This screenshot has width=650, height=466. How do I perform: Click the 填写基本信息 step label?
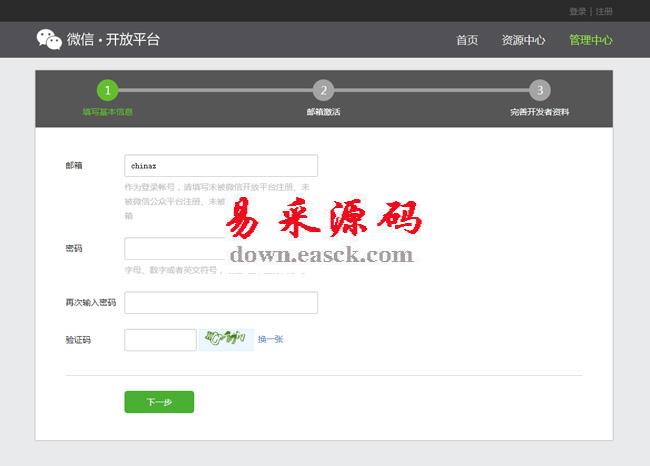tap(107, 112)
